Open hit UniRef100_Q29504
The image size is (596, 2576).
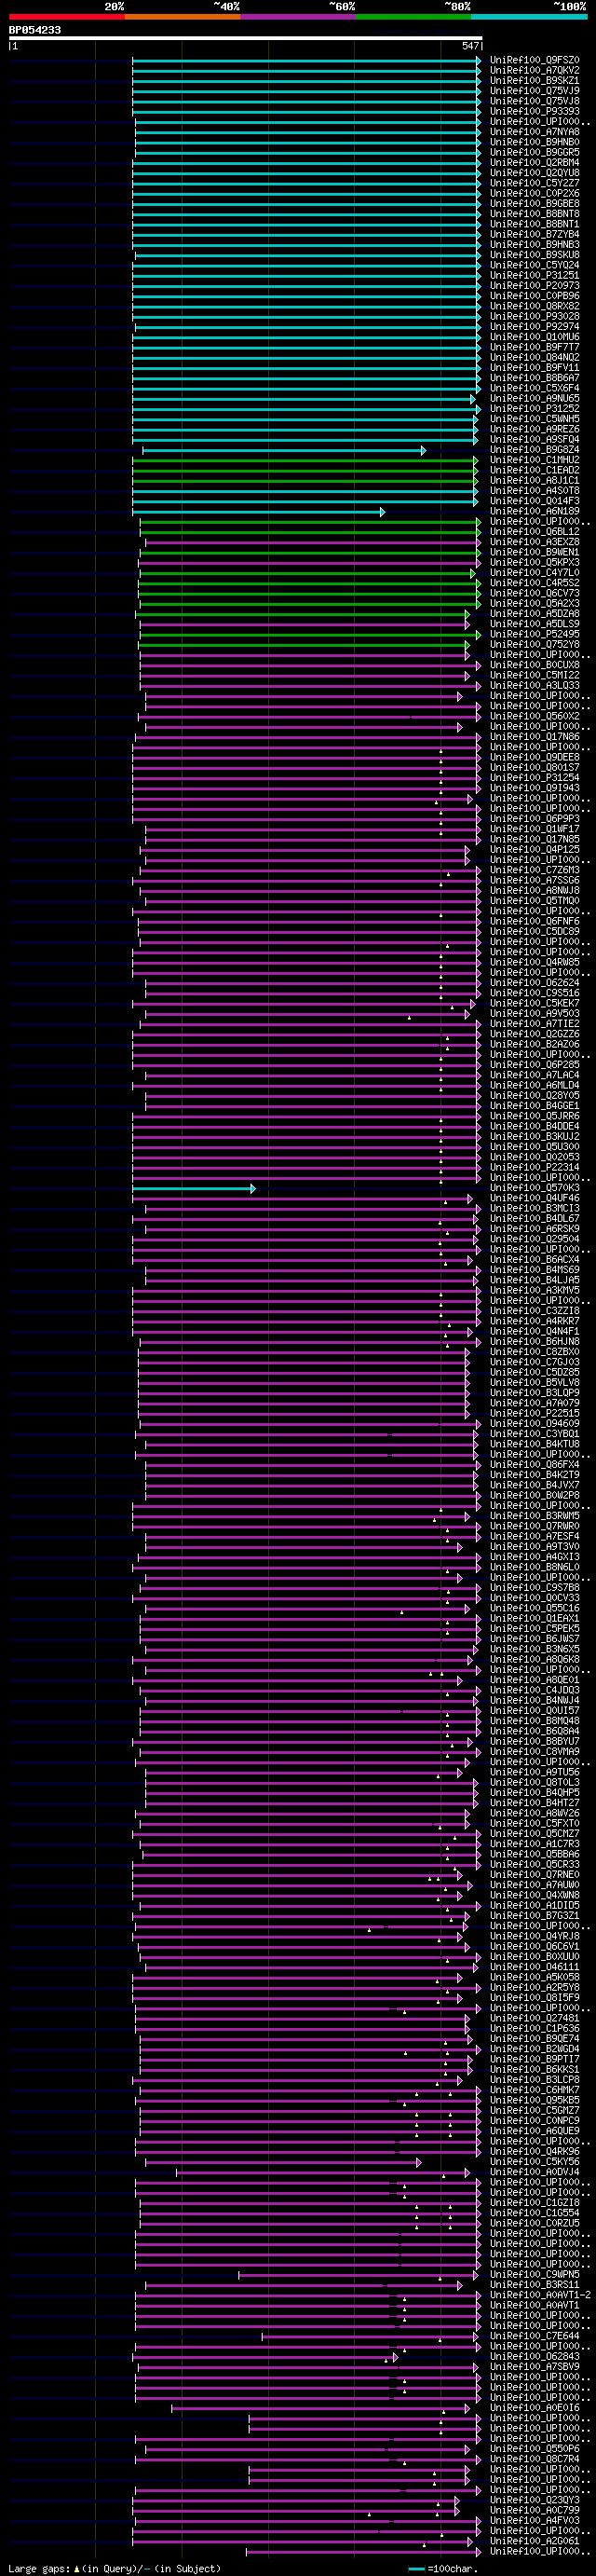[x=534, y=1239]
